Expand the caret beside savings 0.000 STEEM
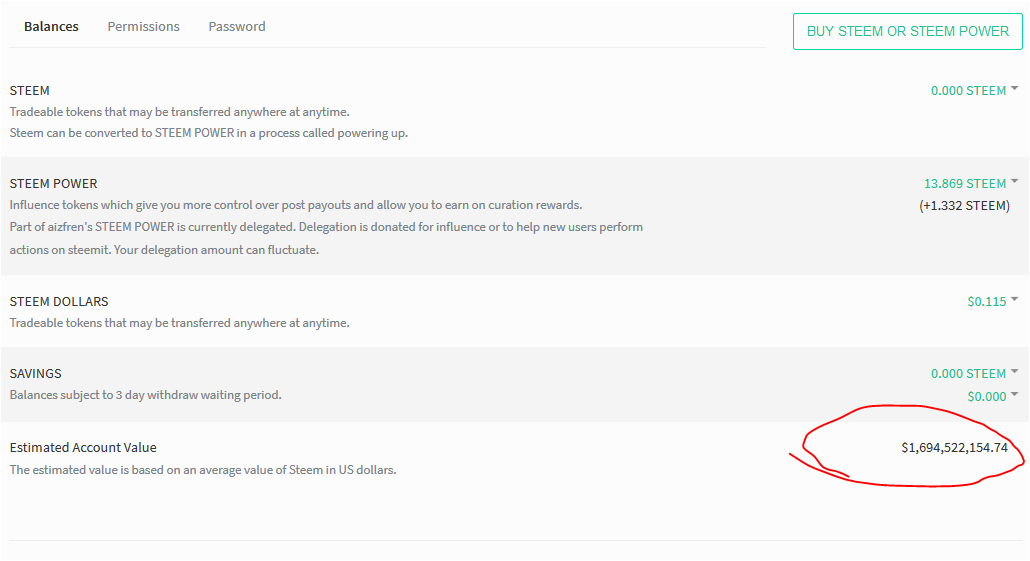This screenshot has height=561, width=1030. point(1015,372)
